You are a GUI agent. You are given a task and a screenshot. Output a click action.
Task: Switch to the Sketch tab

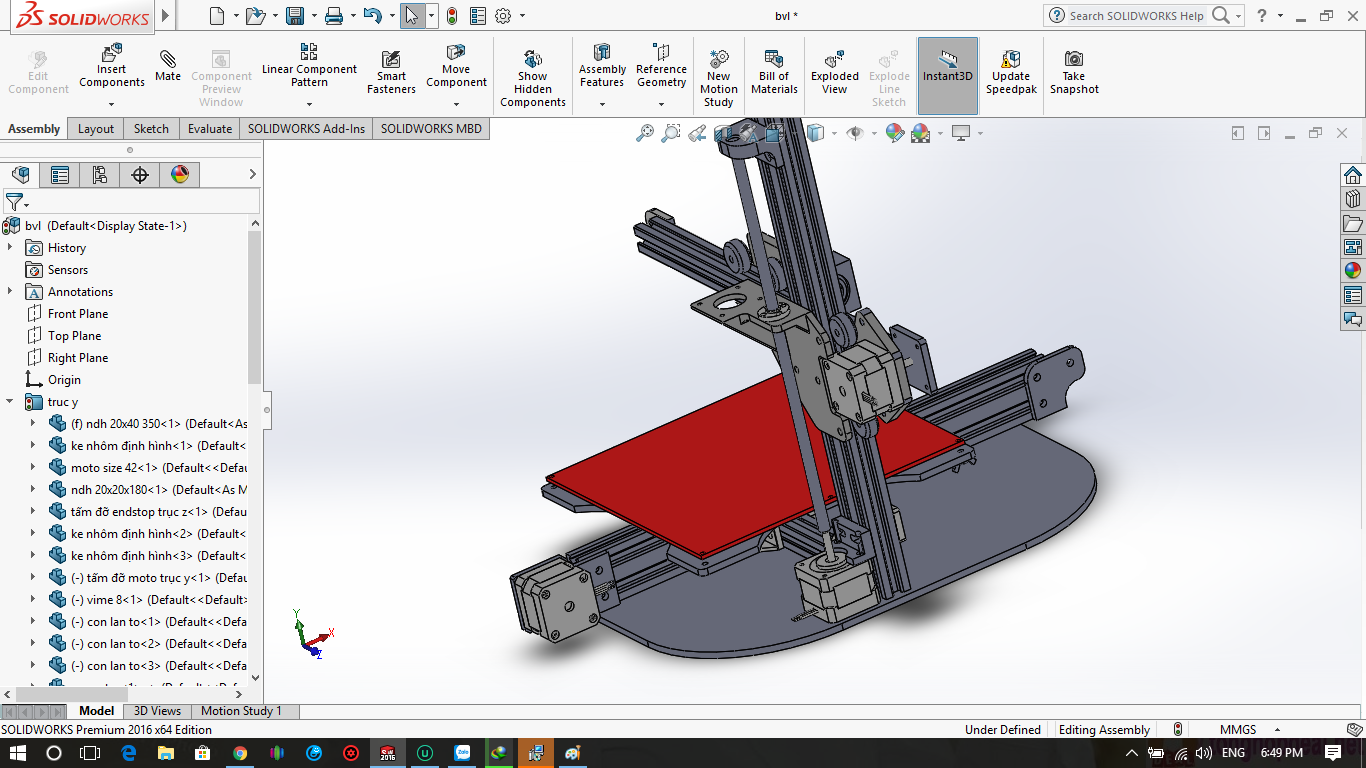coord(151,129)
